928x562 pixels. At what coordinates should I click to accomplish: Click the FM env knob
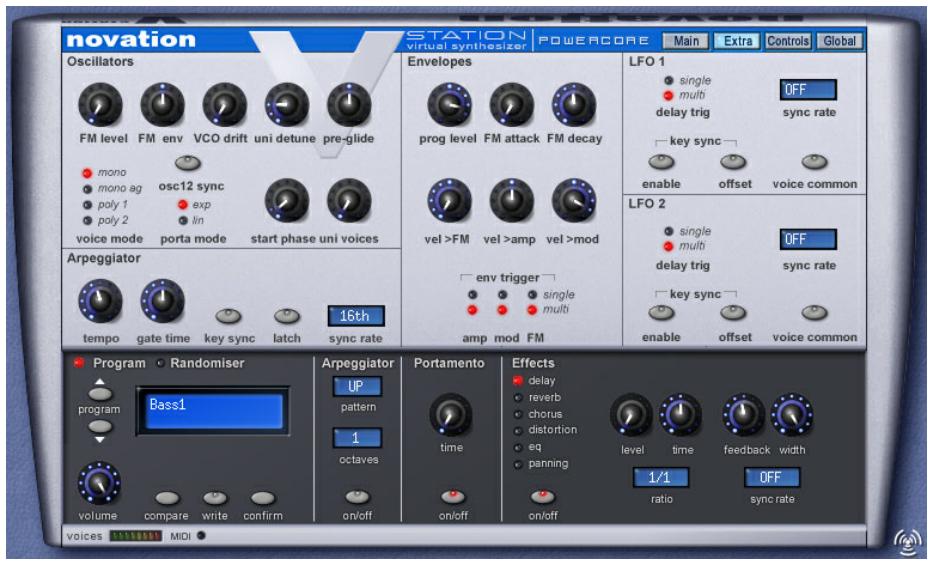pos(163,104)
